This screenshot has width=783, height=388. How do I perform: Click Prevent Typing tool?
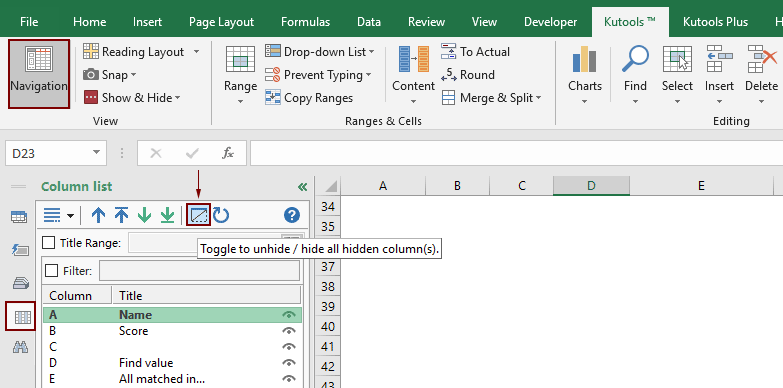319,75
